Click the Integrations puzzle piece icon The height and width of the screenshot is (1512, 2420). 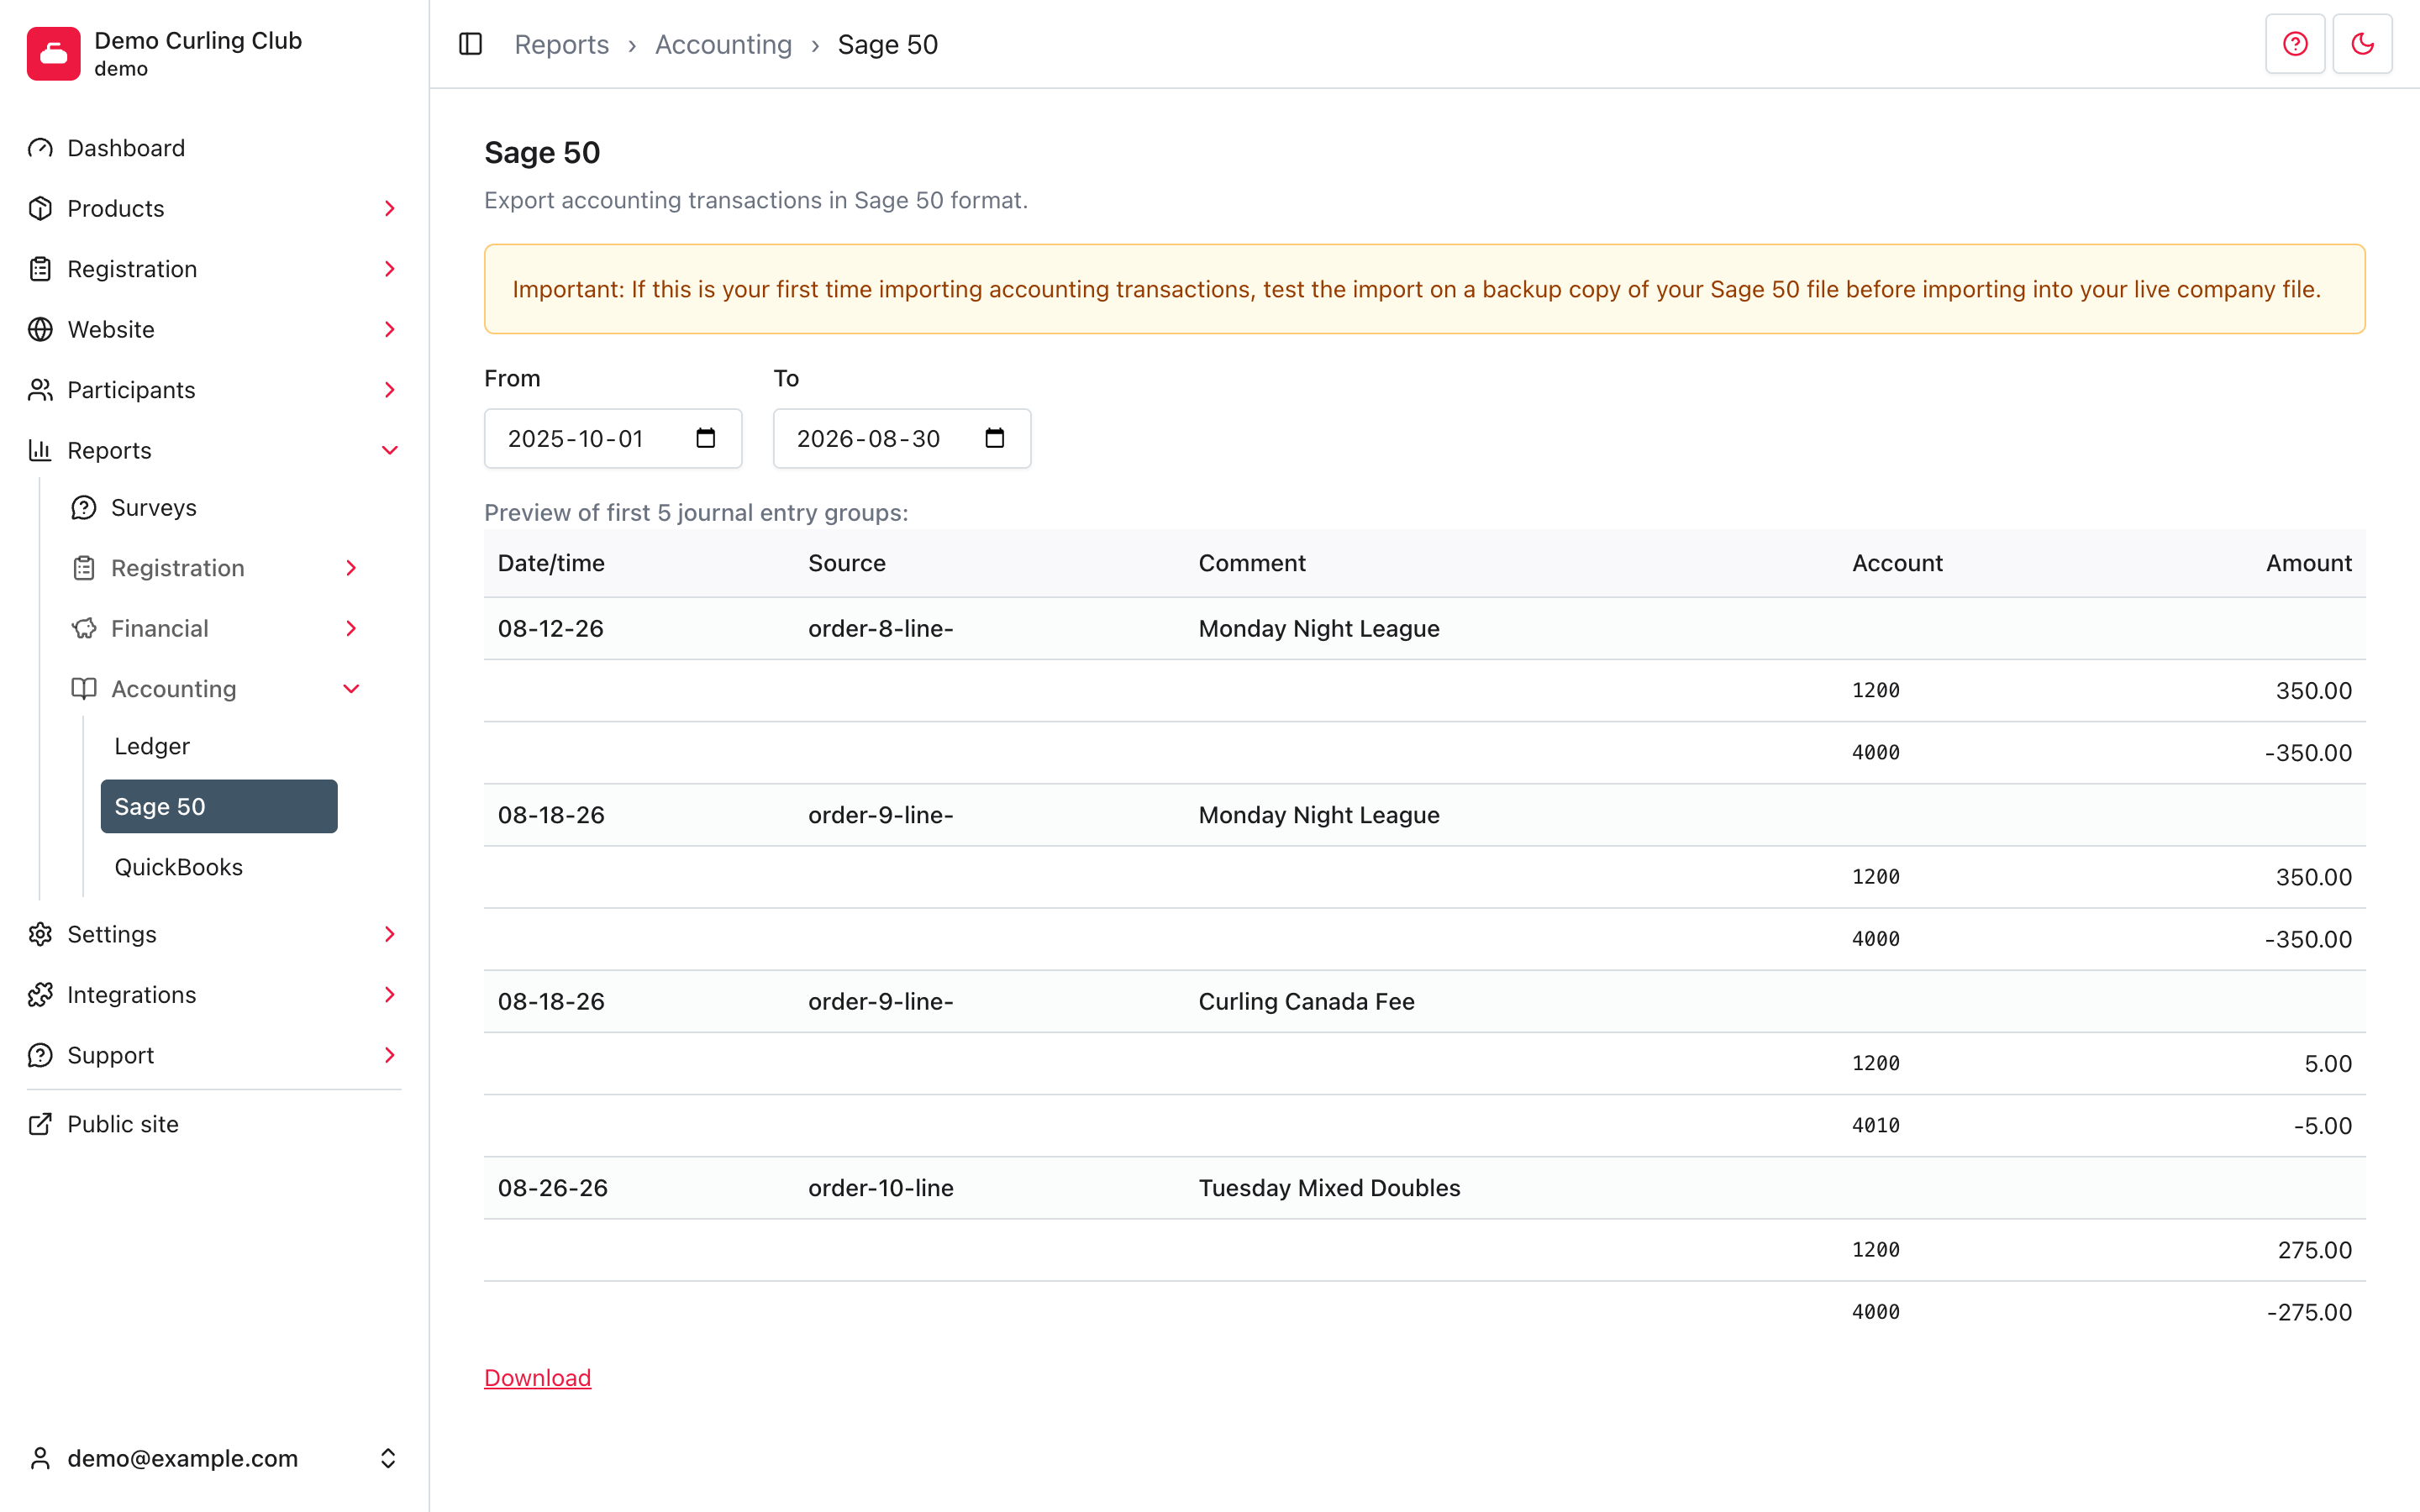click(40, 995)
